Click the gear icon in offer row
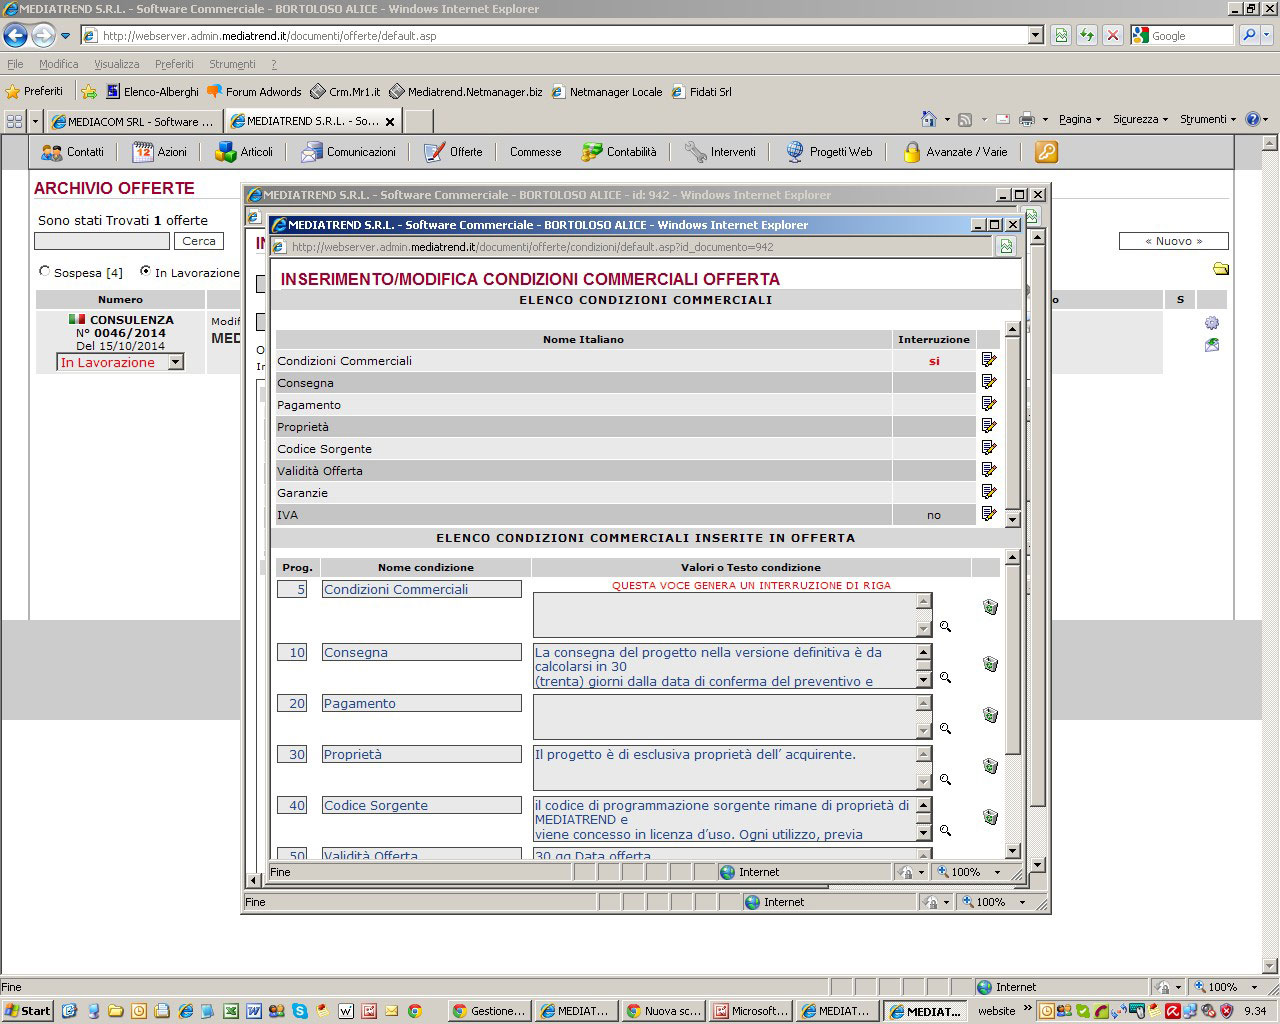Screen dimensions: 1280x1024 [x=1212, y=323]
